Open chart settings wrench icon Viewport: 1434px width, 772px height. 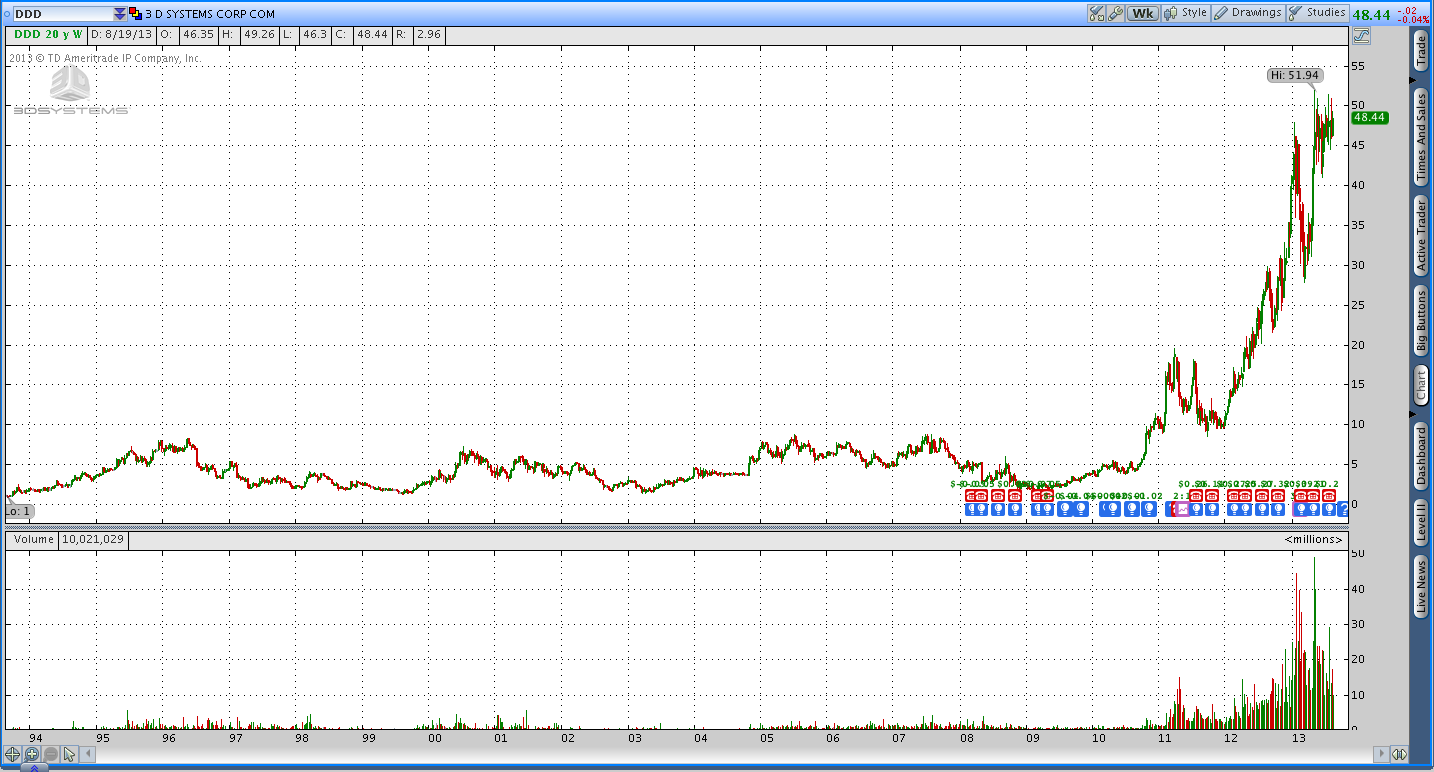[1115, 13]
